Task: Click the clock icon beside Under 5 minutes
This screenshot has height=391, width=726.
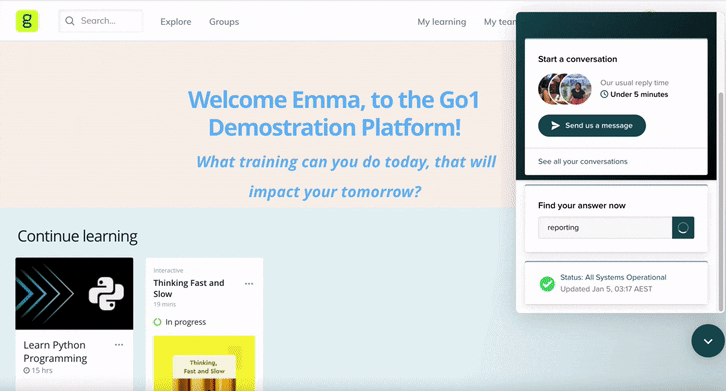Action: (604, 94)
